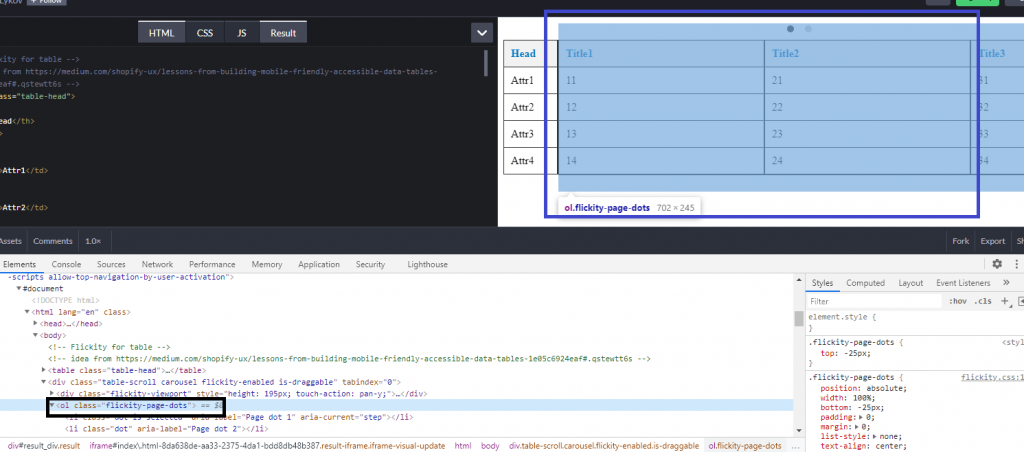
Task: Open the Security tab
Action: click(370, 265)
